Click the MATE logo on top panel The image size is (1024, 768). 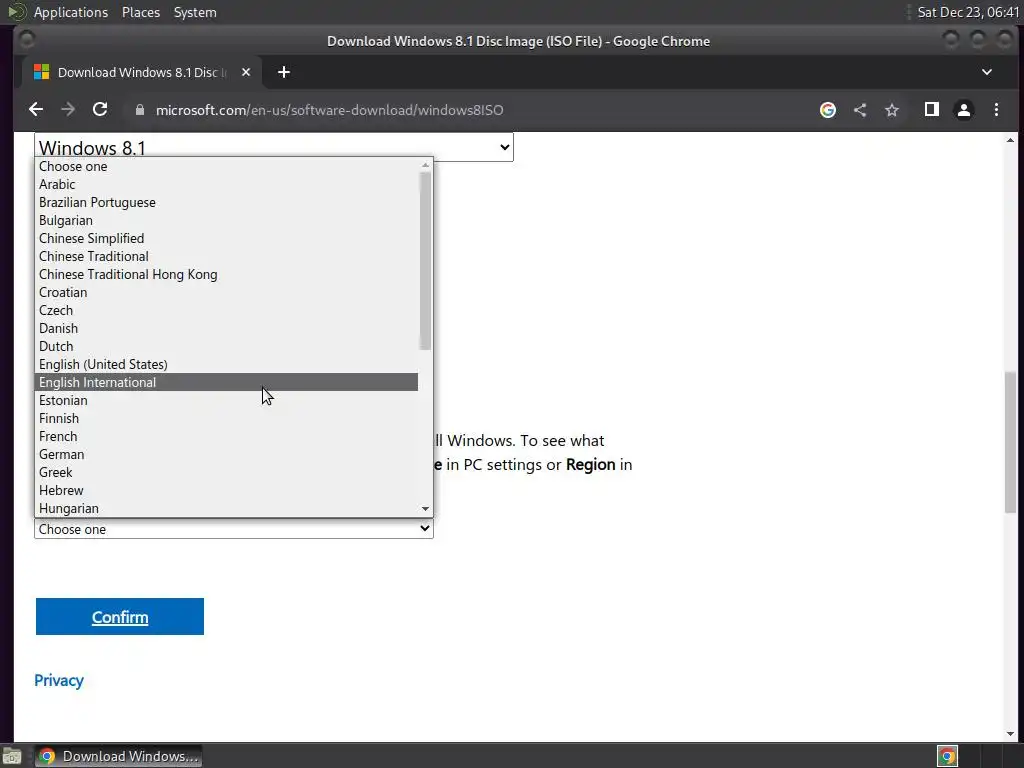(16, 12)
